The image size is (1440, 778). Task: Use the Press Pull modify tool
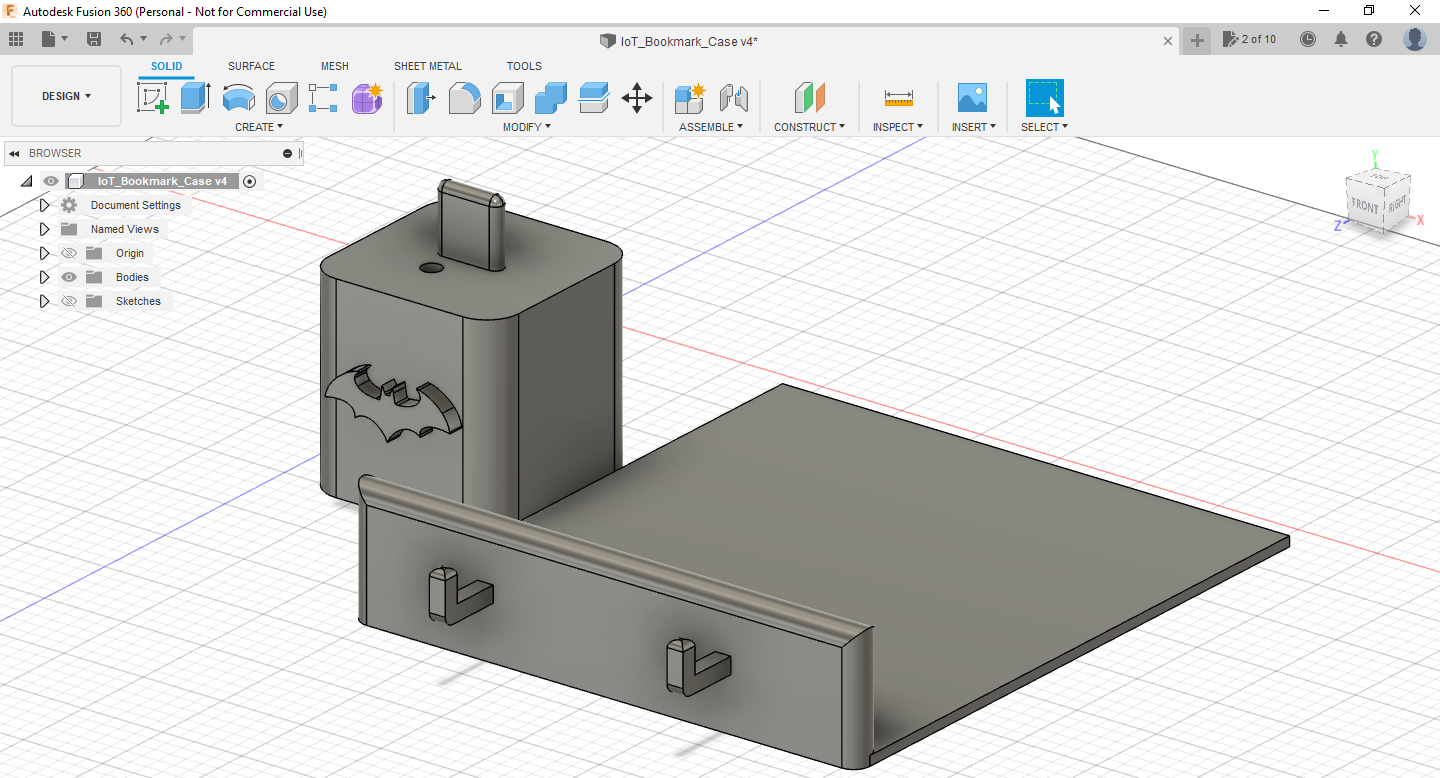tap(421, 98)
